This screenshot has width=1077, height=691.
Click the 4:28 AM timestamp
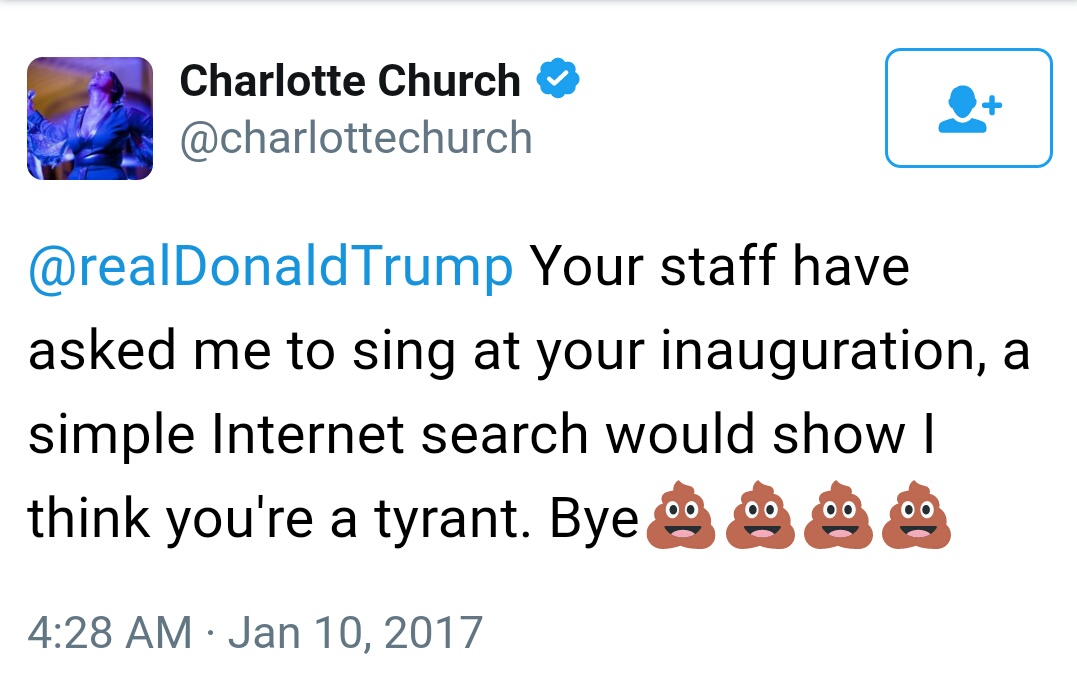click(109, 632)
